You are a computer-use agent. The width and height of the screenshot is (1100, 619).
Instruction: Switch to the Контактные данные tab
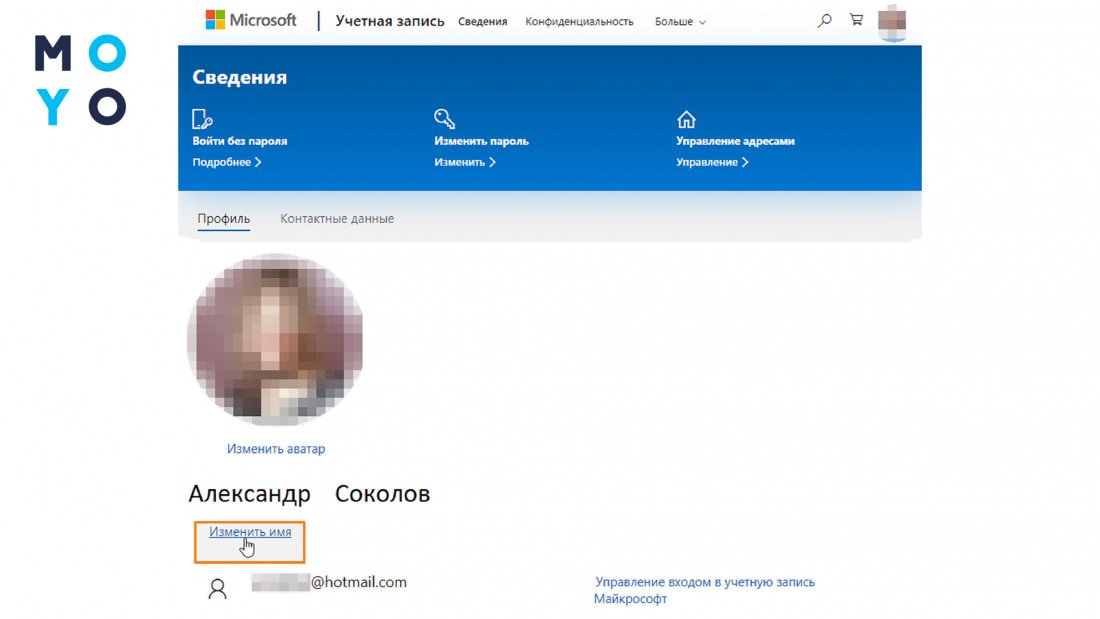pyautogui.click(x=337, y=219)
